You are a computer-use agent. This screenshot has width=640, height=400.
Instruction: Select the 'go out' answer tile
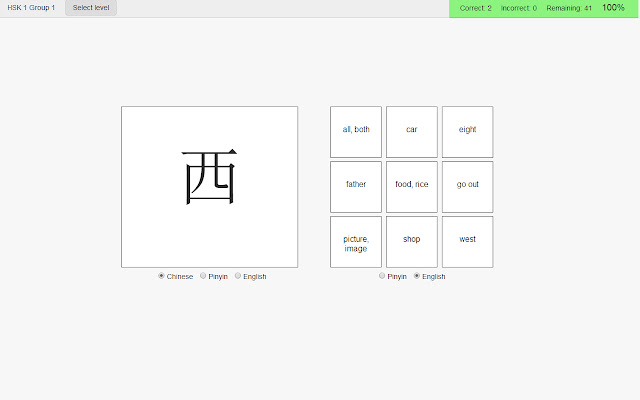tap(467, 187)
